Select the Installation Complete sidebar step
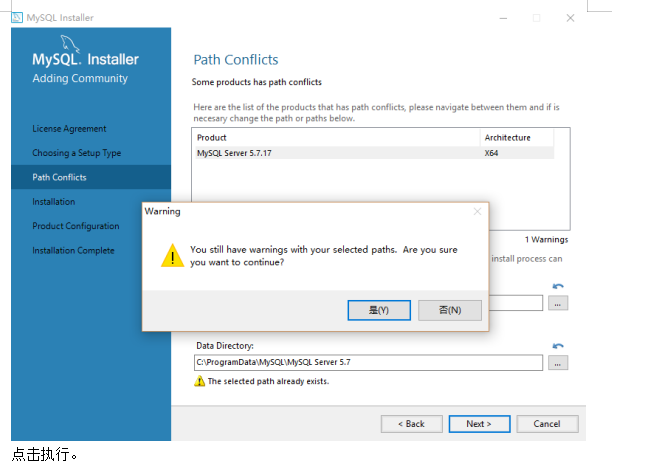Viewport: 661px width, 465px height. 73,250
